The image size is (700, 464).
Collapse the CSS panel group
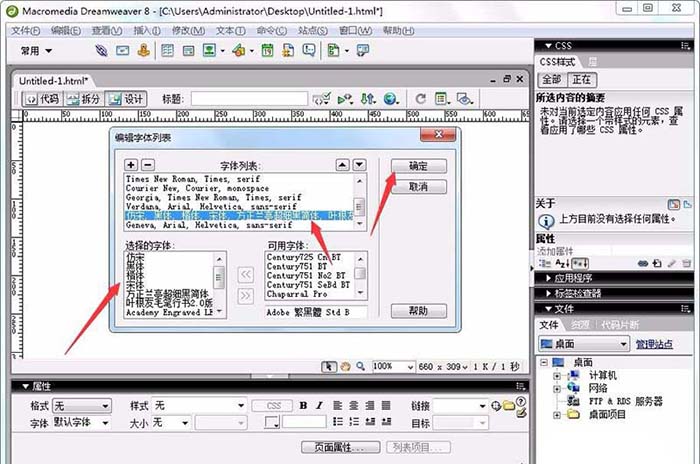click(549, 46)
